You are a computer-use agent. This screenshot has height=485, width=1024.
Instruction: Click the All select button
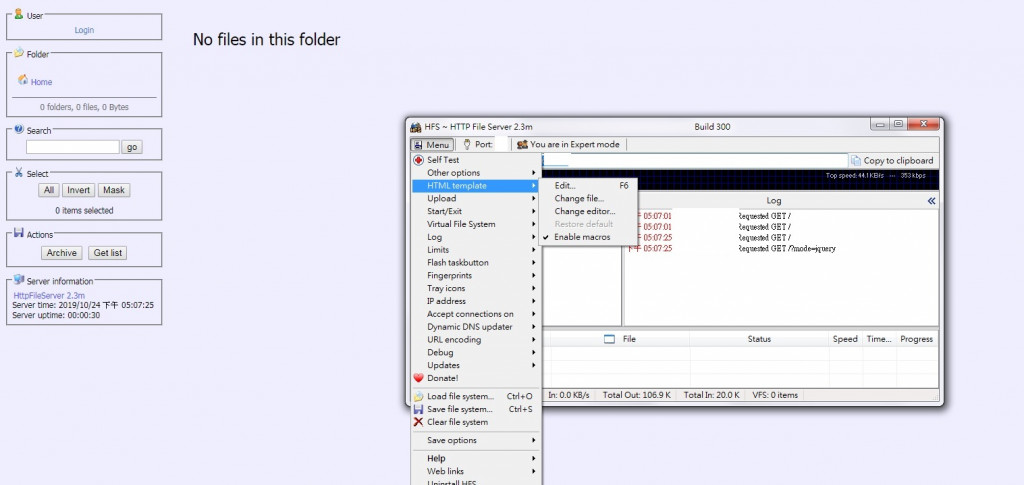tap(48, 191)
